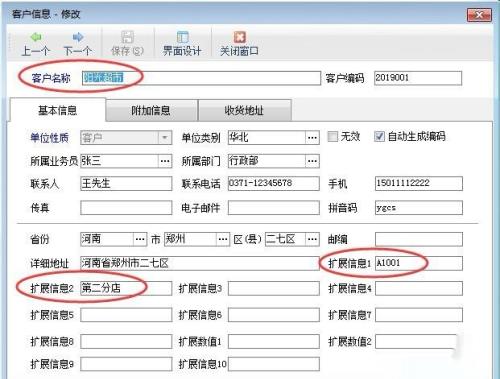The height and width of the screenshot is (379, 500).
Task: Open 省份 browse ellipsis button
Action: coord(140,239)
